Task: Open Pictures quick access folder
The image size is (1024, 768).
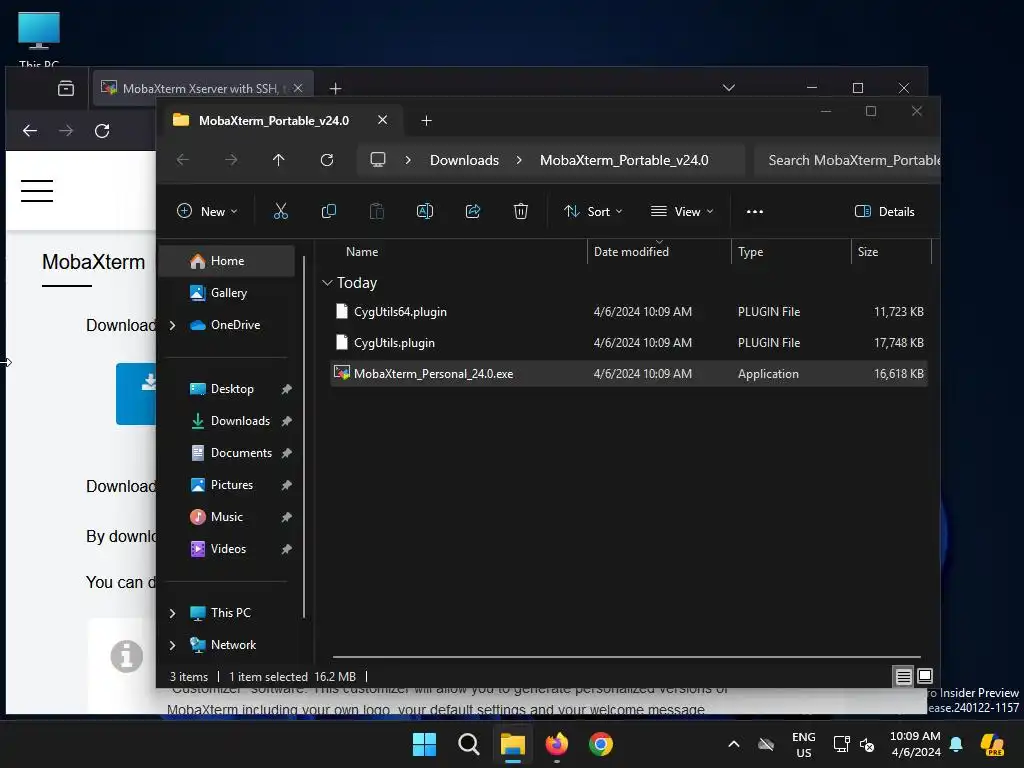Action: tap(232, 485)
